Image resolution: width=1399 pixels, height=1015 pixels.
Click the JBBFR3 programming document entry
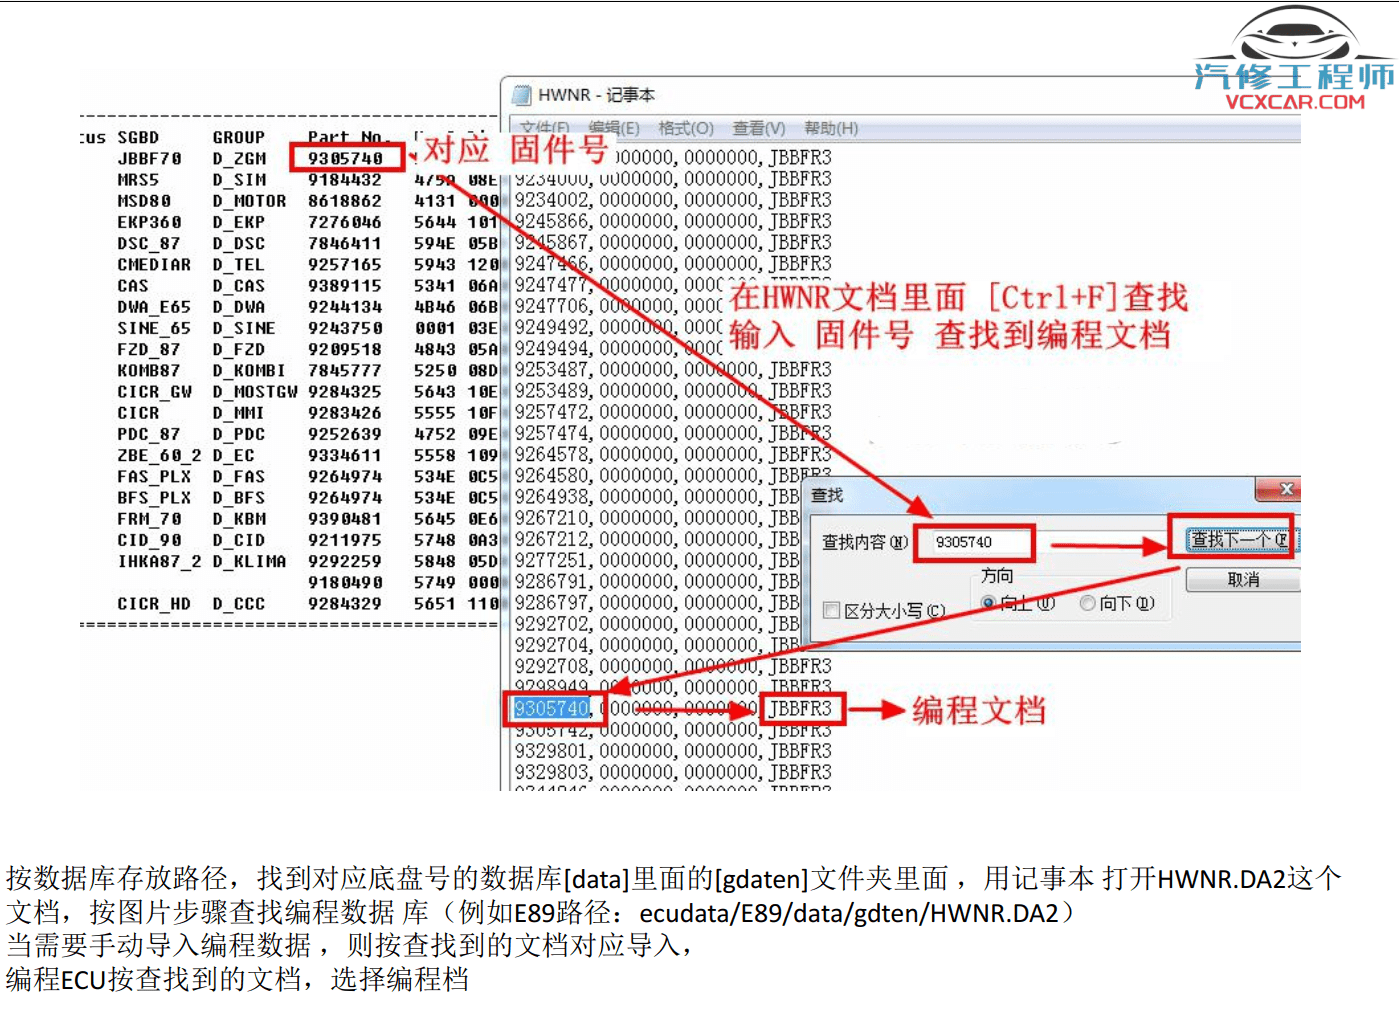(x=802, y=709)
